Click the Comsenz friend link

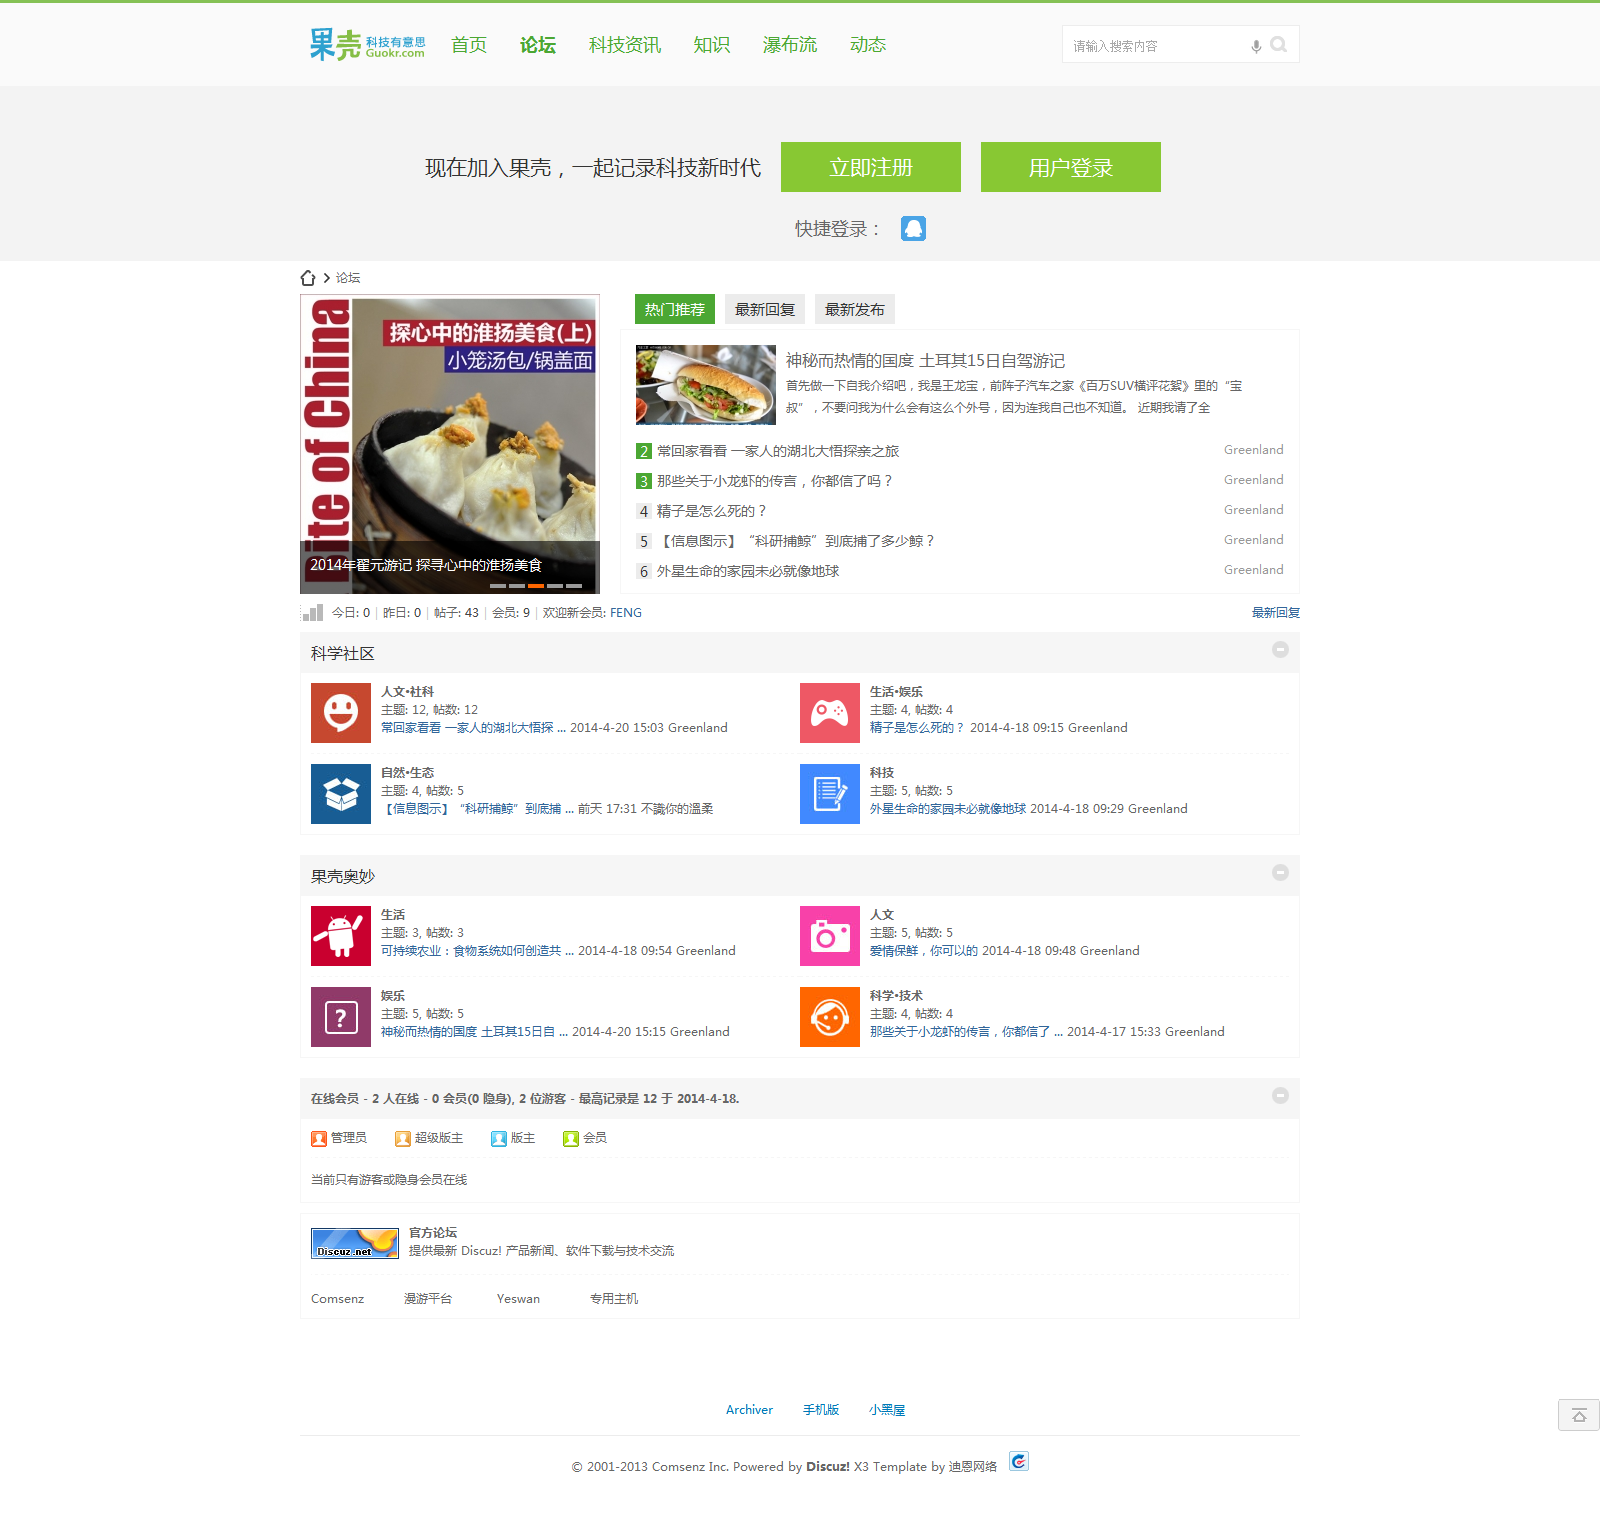point(338,1299)
